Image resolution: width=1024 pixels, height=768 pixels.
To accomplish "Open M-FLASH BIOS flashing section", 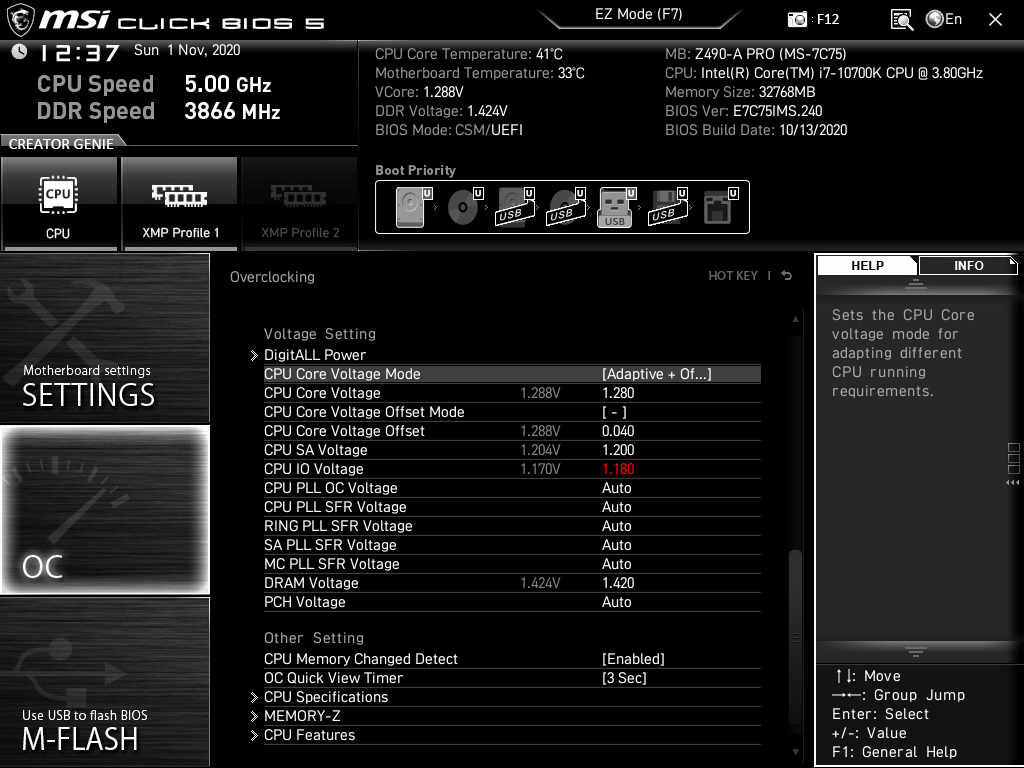I will pyautogui.click(x=105, y=682).
